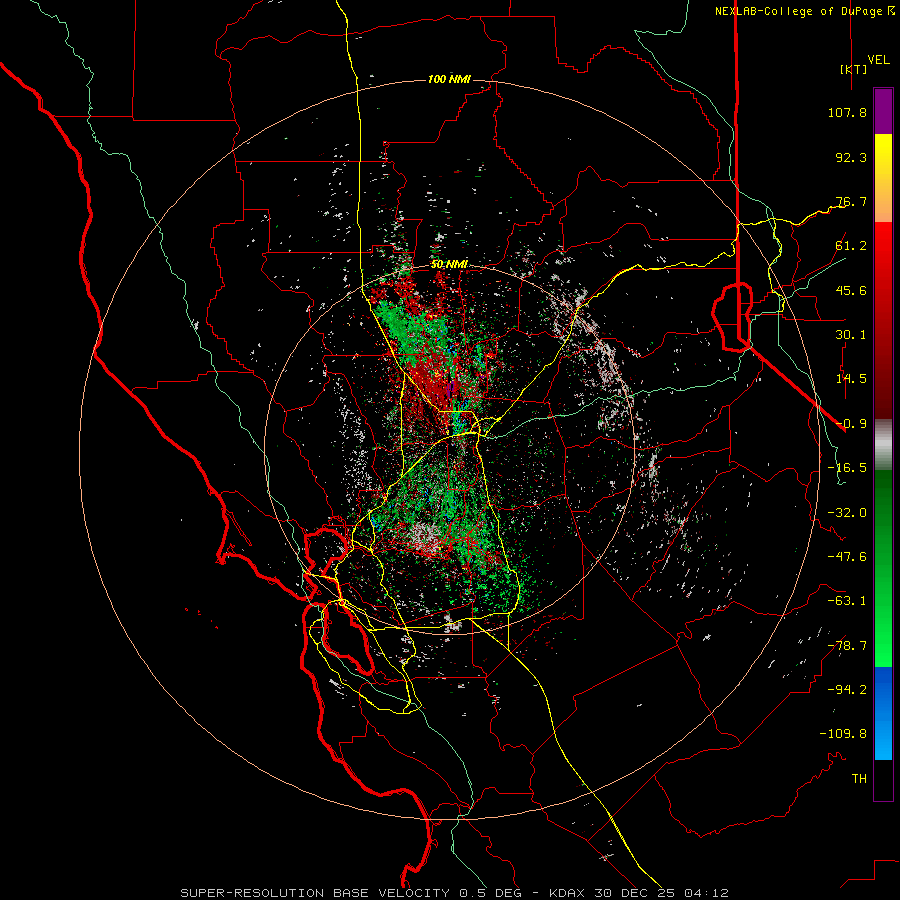
Task: Click the [KT] units label
Action: coord(854,69)
